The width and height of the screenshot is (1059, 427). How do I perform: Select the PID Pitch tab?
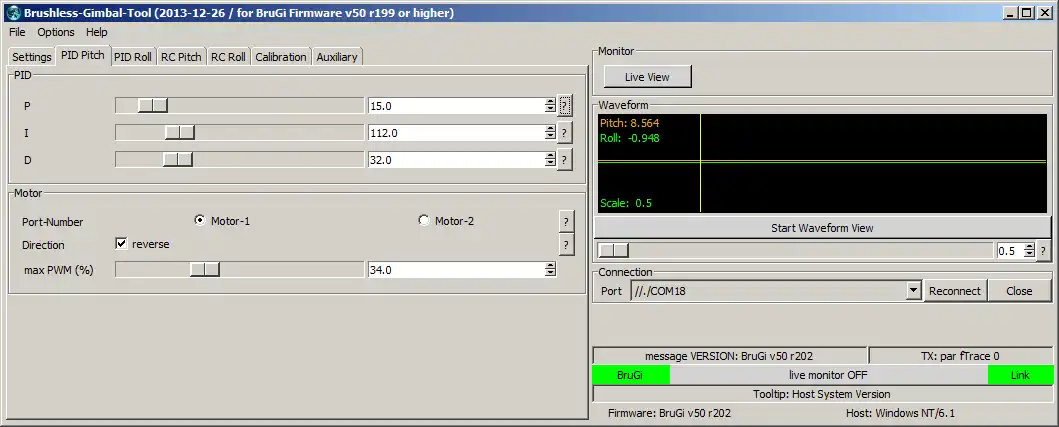coord(82,55)
